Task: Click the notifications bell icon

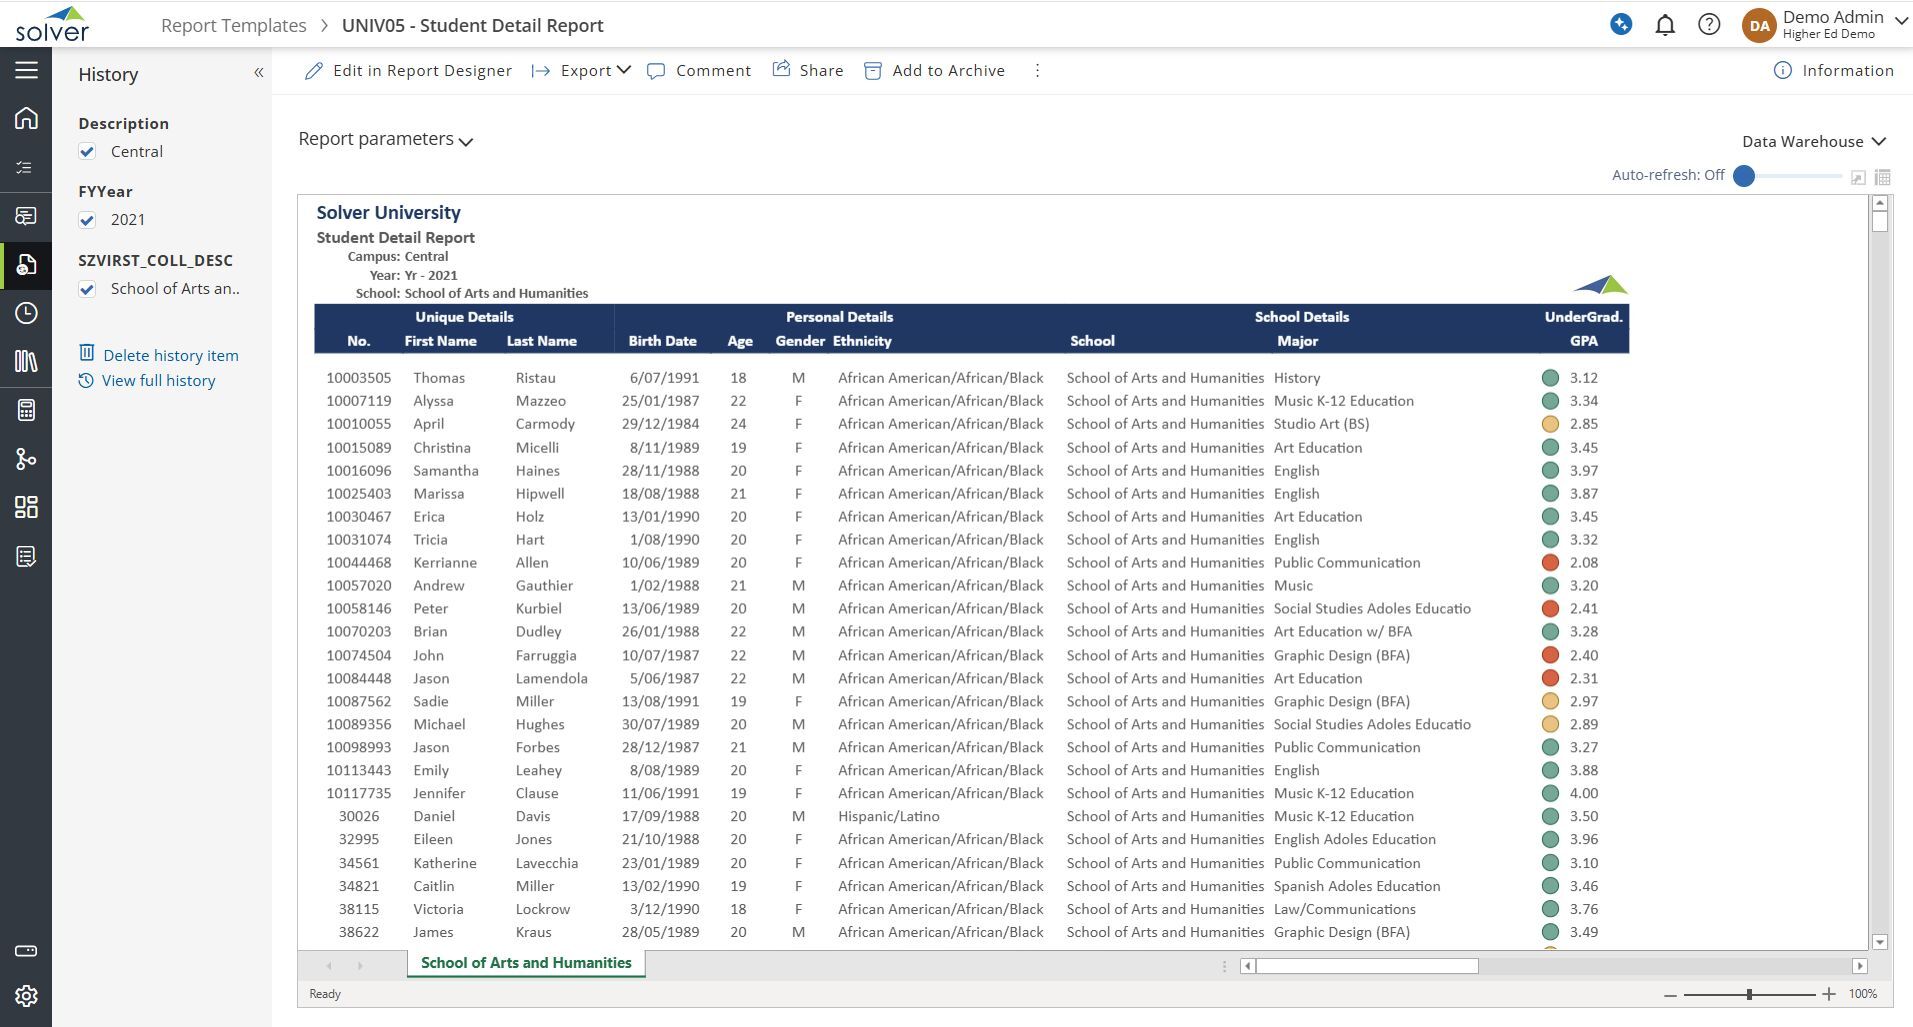Action: coord(1665,25)
